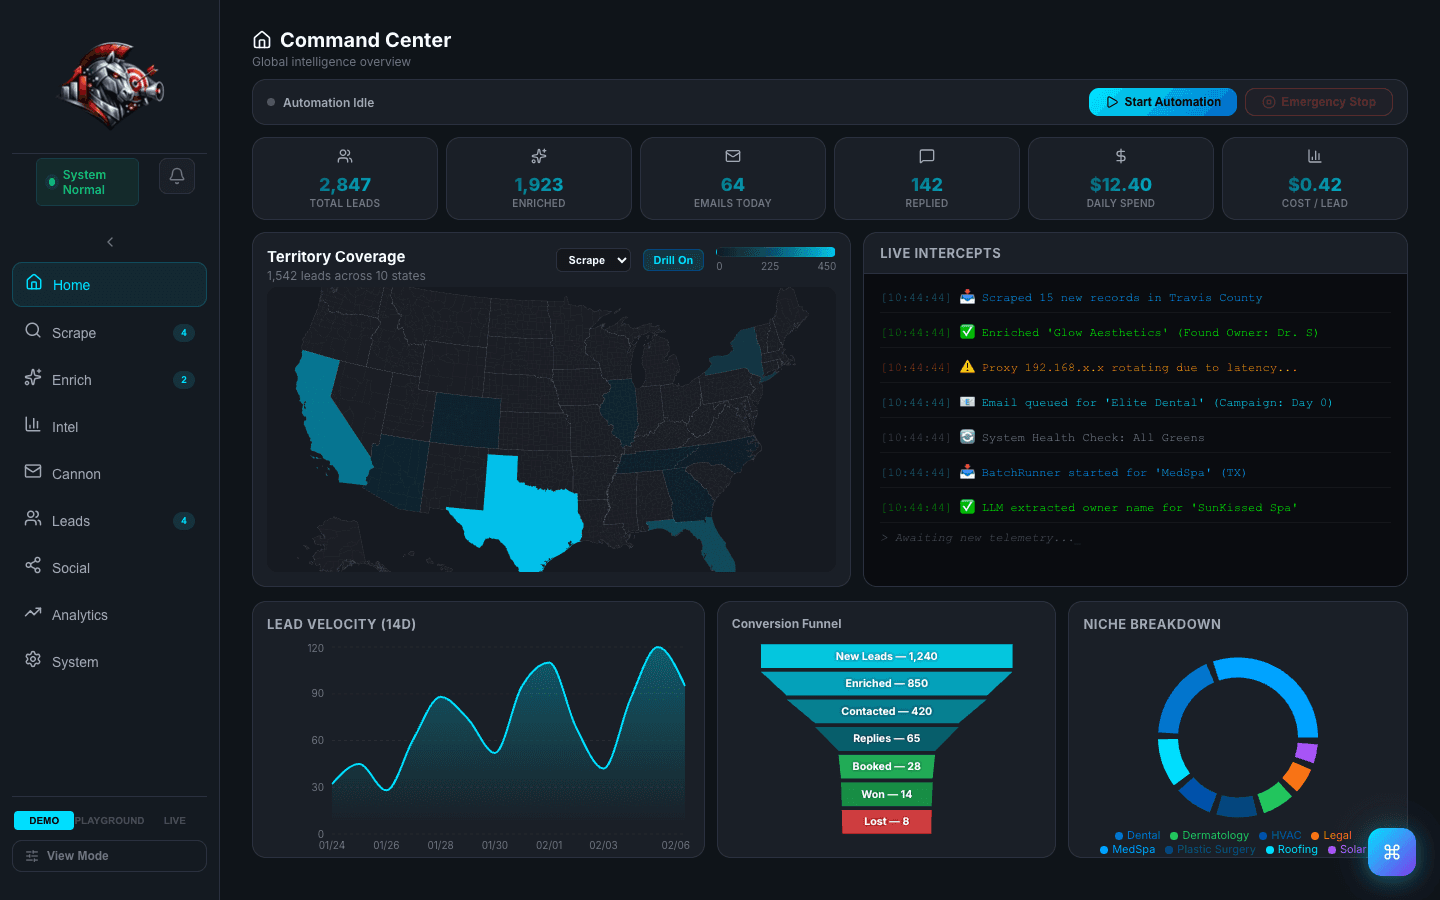1440x900 pixels.
Task: Click the refresh icon on System Health Check entry
Action: 967,437
